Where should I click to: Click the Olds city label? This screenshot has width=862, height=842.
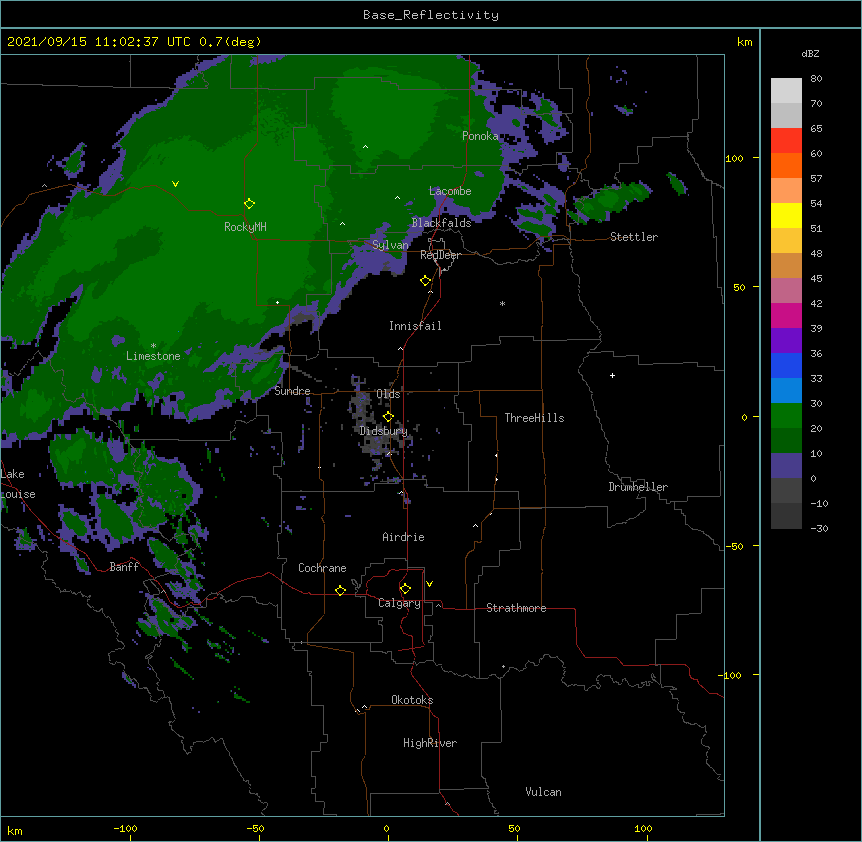[388, 394]
